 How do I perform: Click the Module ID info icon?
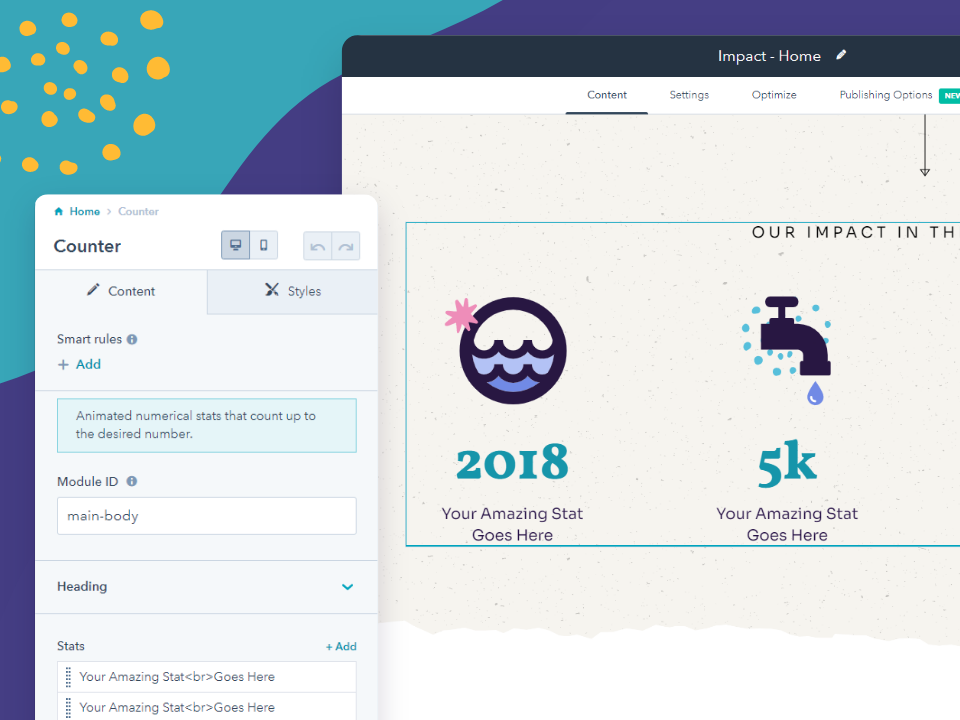[x=132, y=482]
